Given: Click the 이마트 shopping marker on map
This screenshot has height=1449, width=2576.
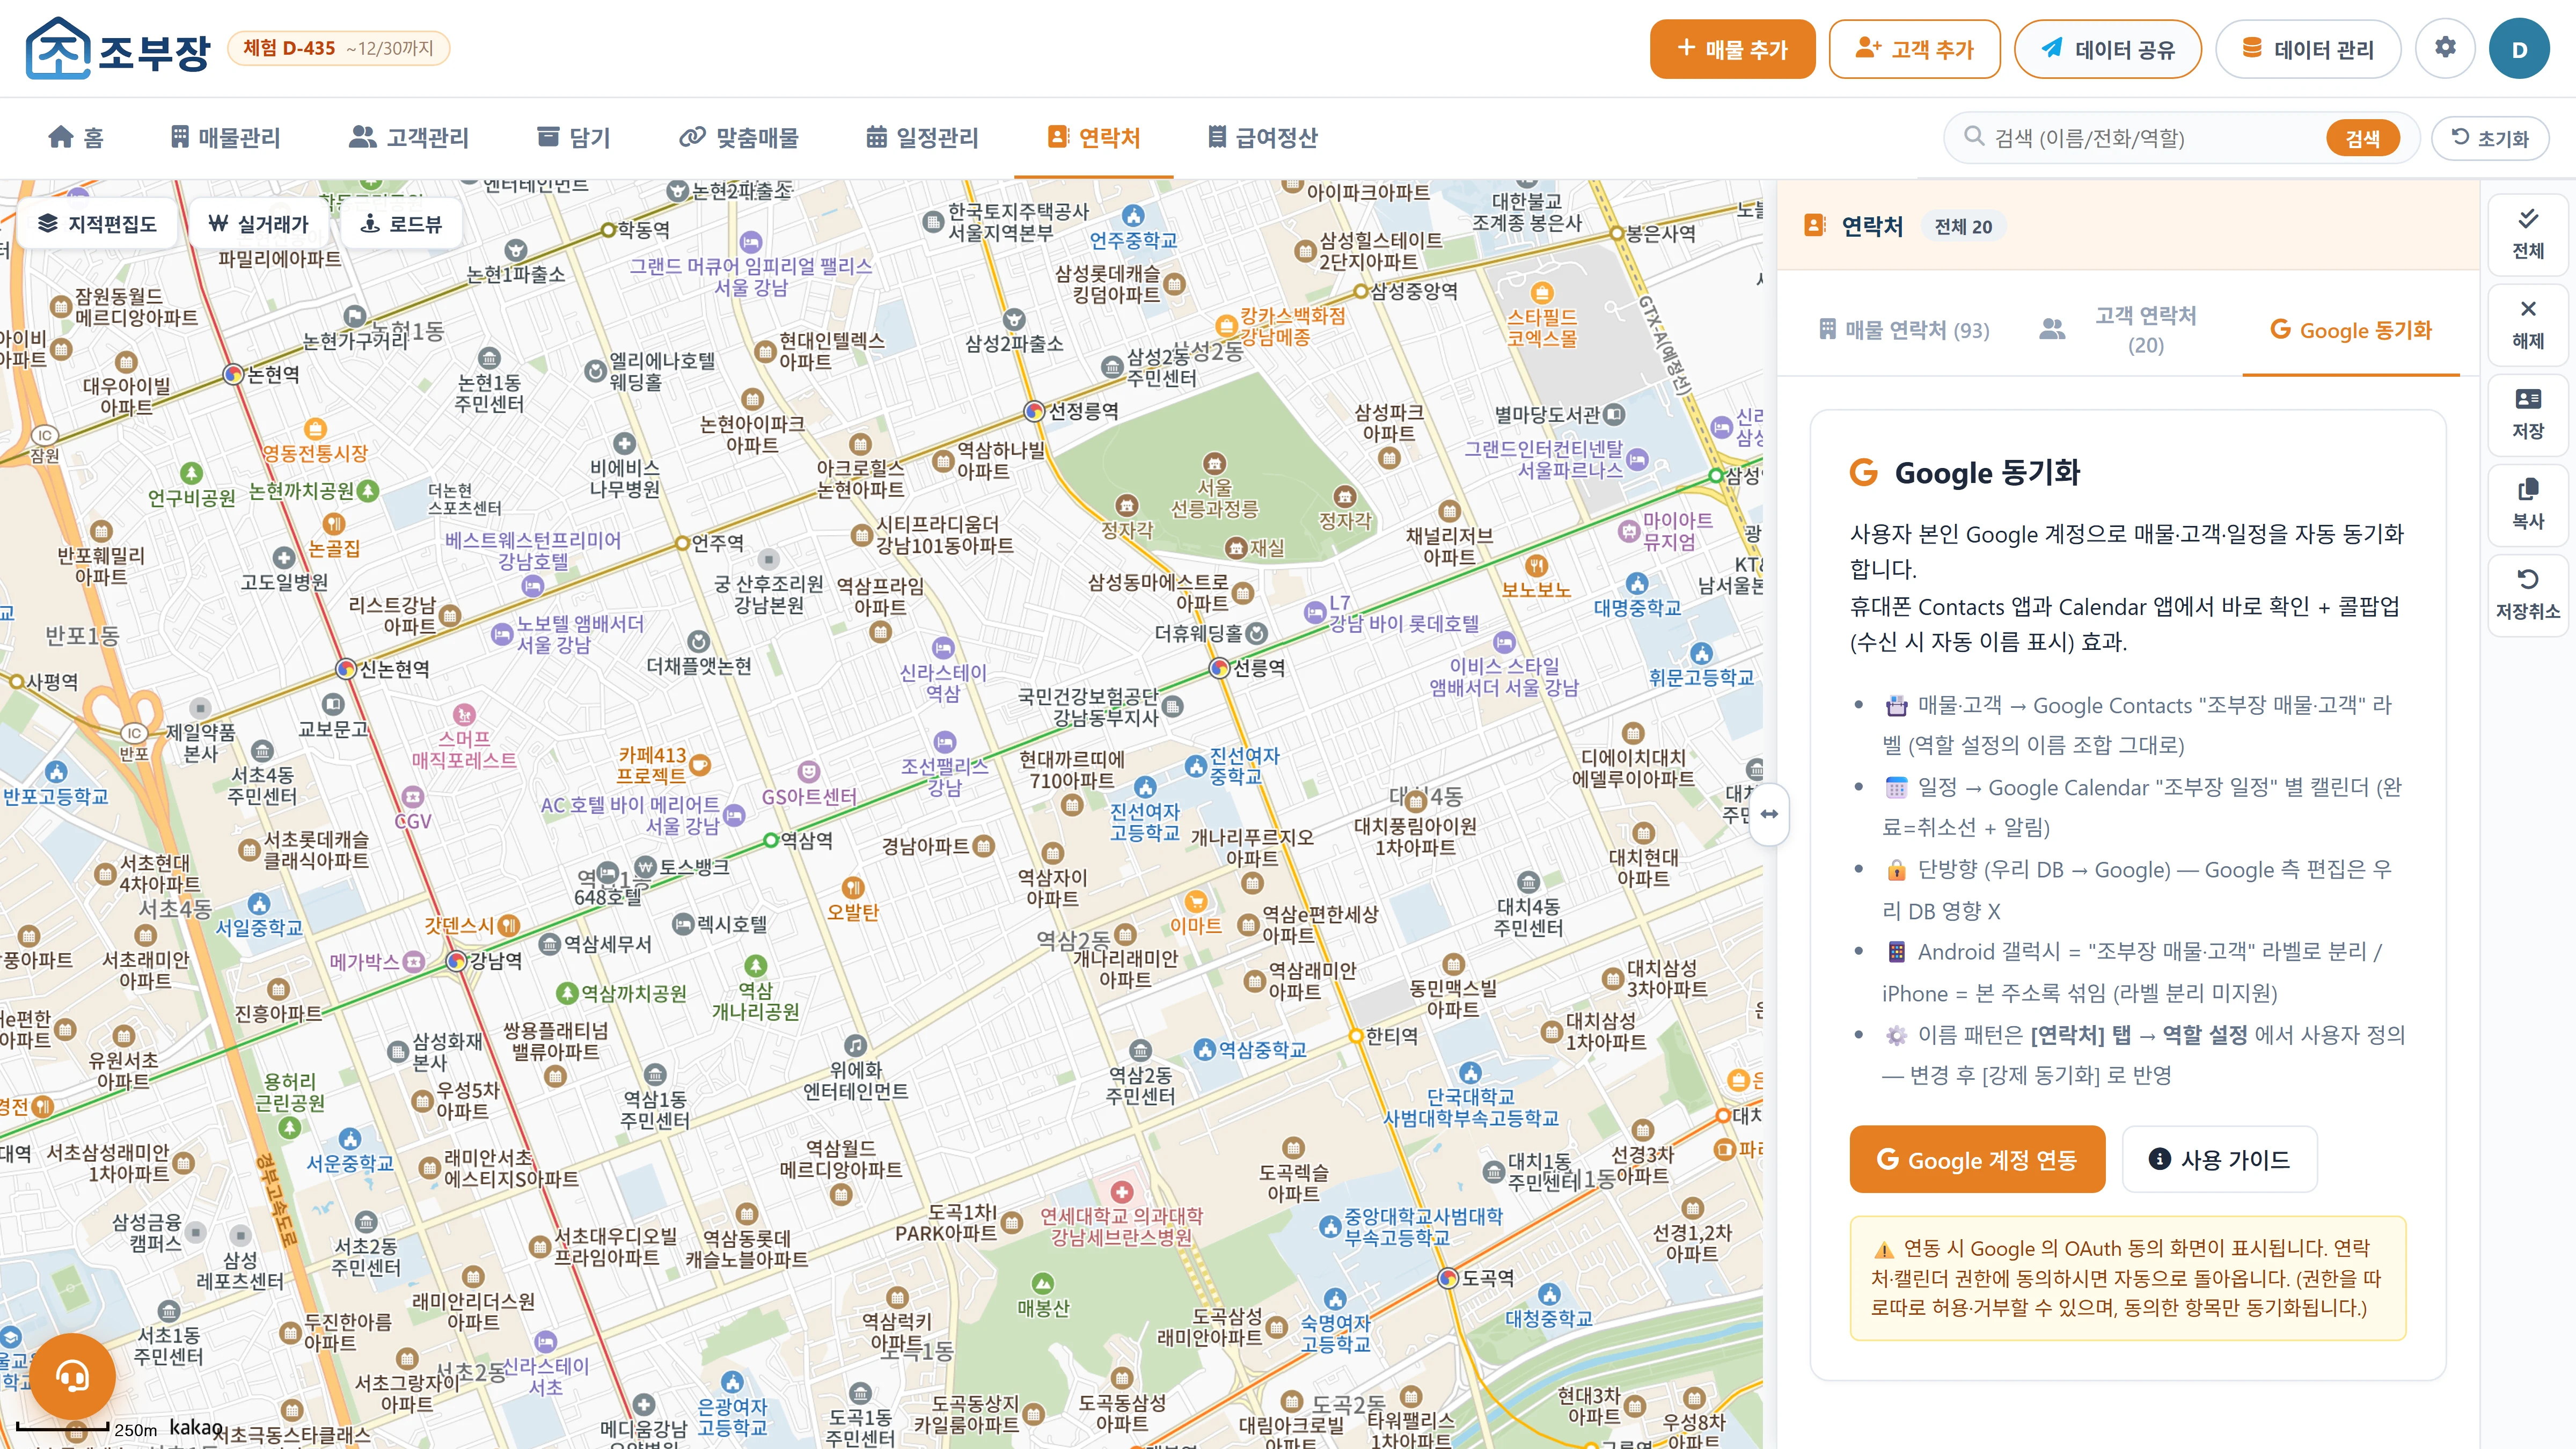Looking at the screenshot, I should (x=1195, y=902).
